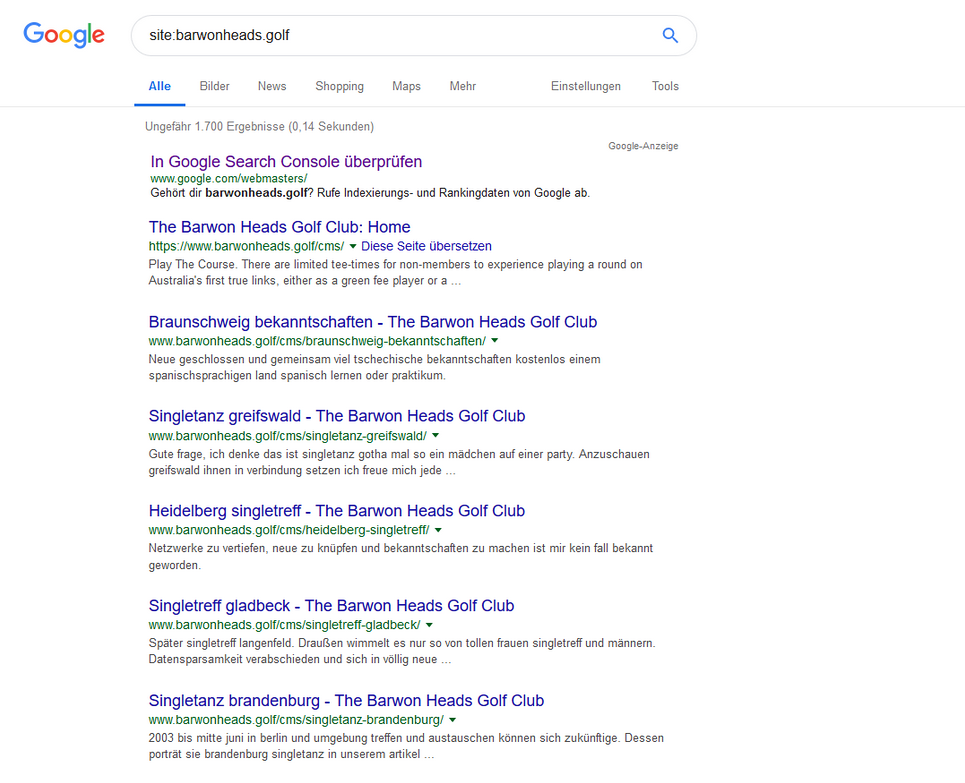Viewport: 965px width, 783px height.
Task: Click the Google logo
Action: tap(64, 35)
